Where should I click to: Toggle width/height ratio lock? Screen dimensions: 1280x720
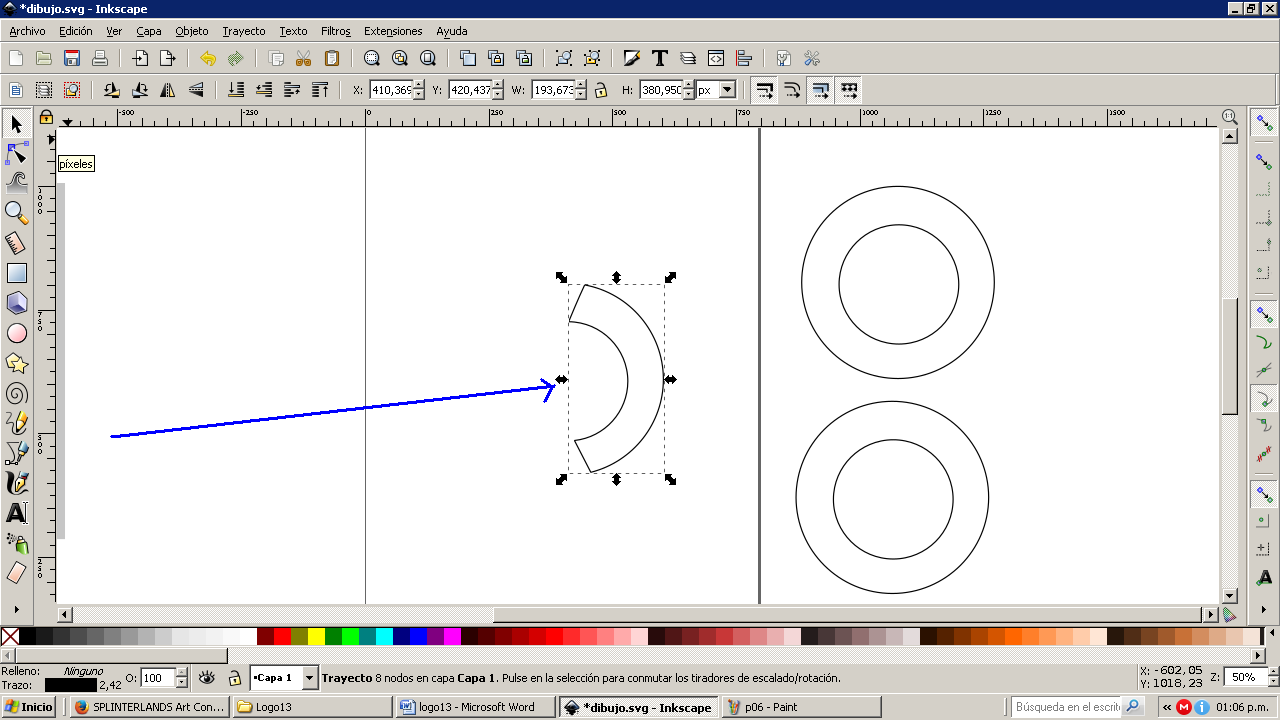coord(601,90)
